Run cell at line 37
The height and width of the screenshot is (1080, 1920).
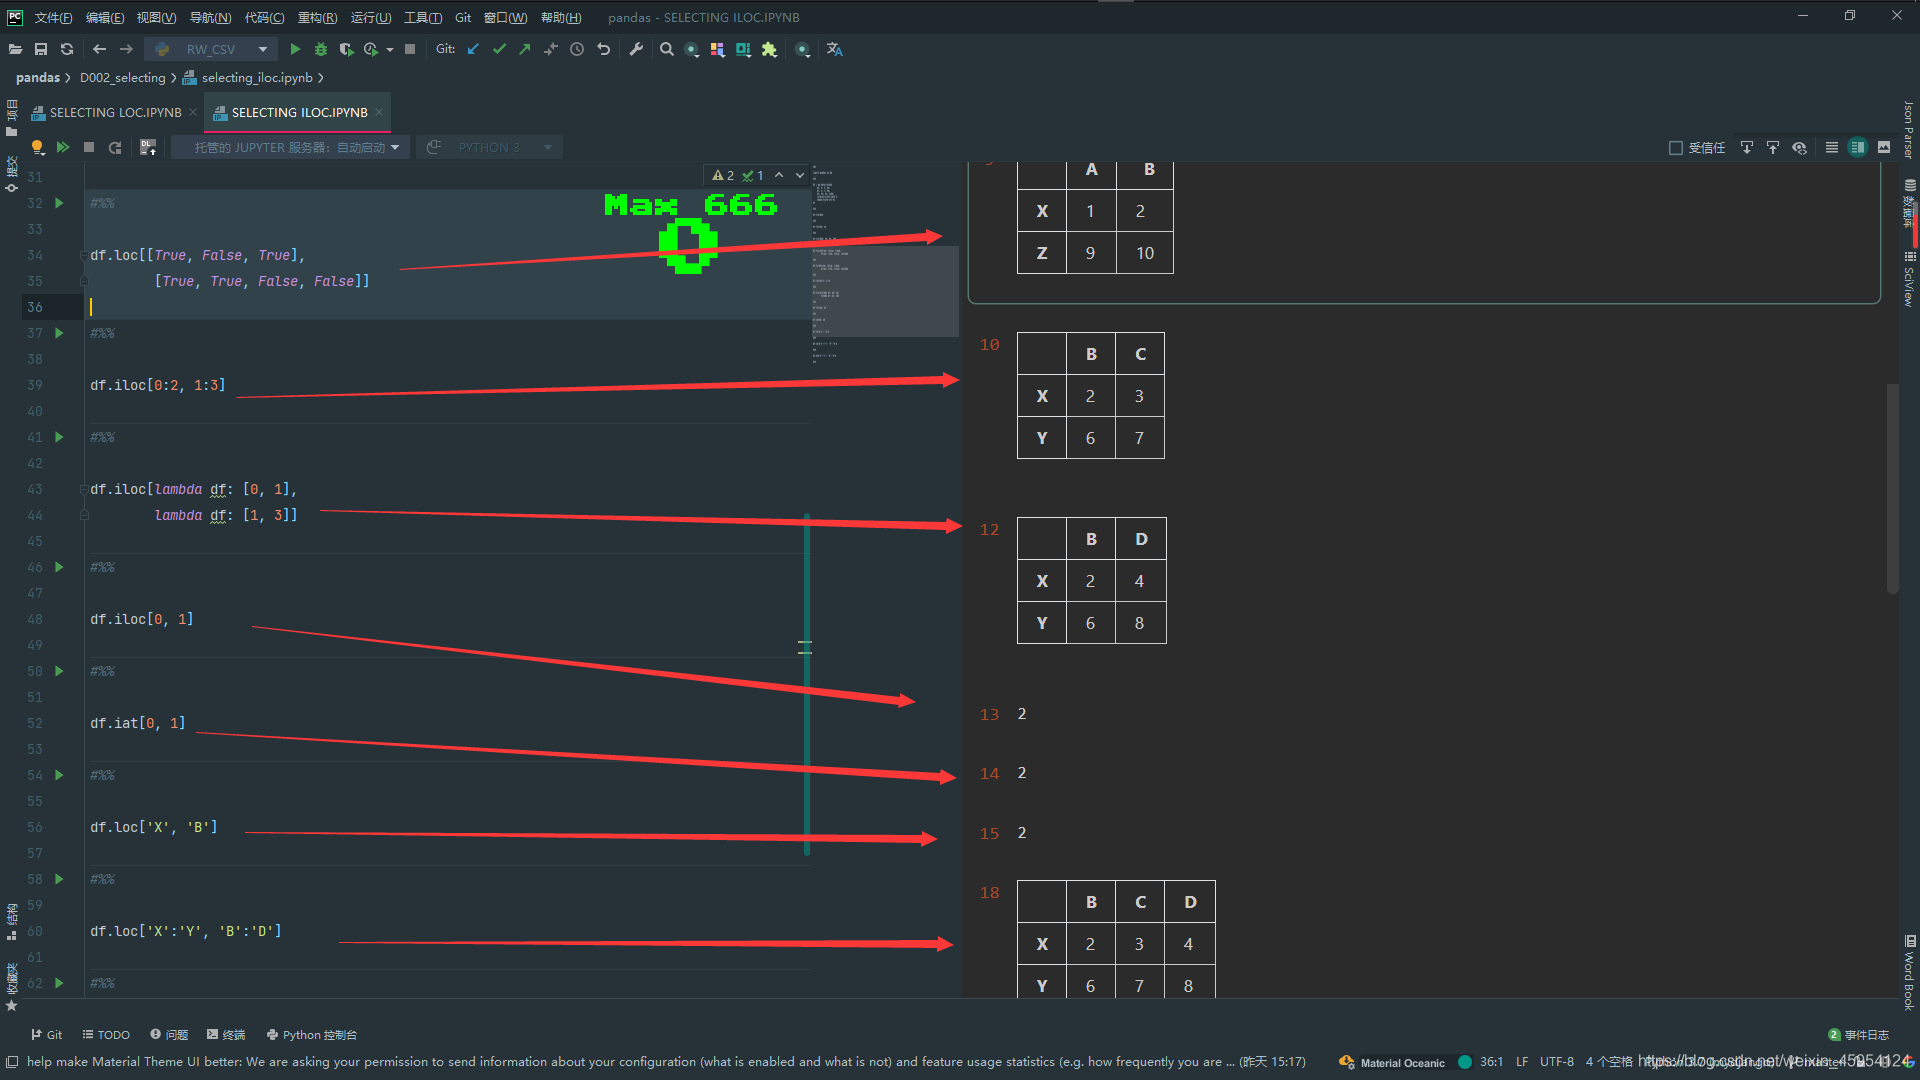tap(59, 333)
